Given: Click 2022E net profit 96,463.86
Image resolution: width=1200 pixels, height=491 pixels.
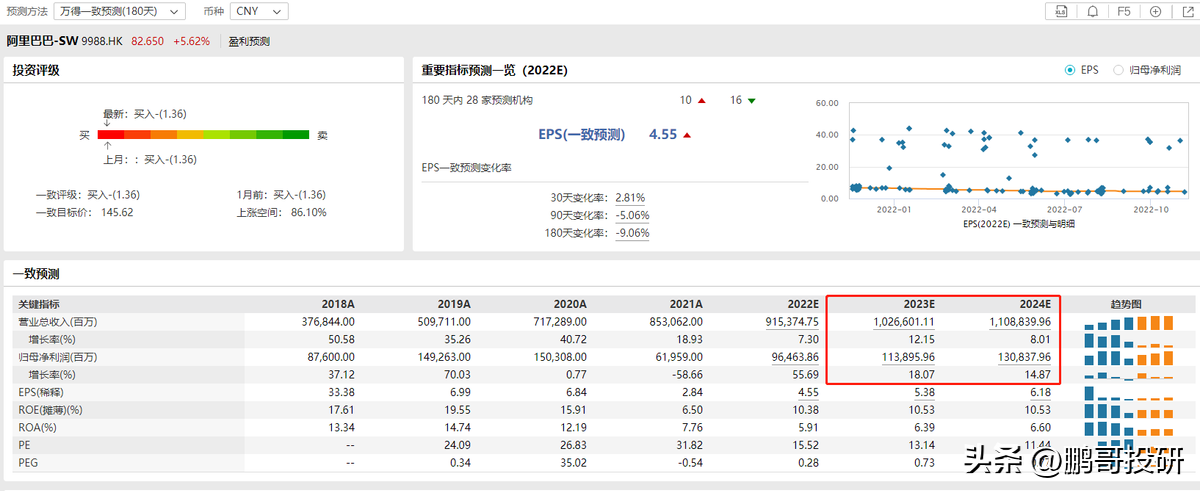Looking at the screenshot, I should tap(793, 357).
